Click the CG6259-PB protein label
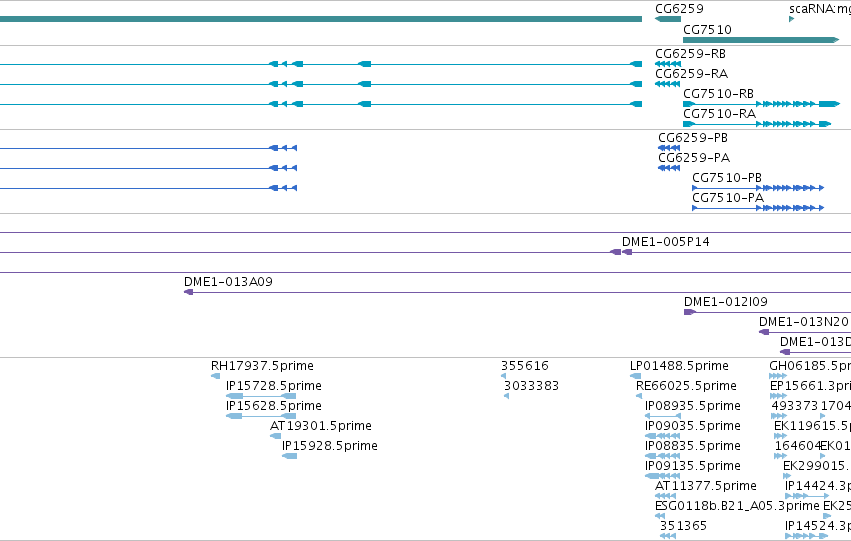This screenshot has width=851, height=541. point(693,138)
